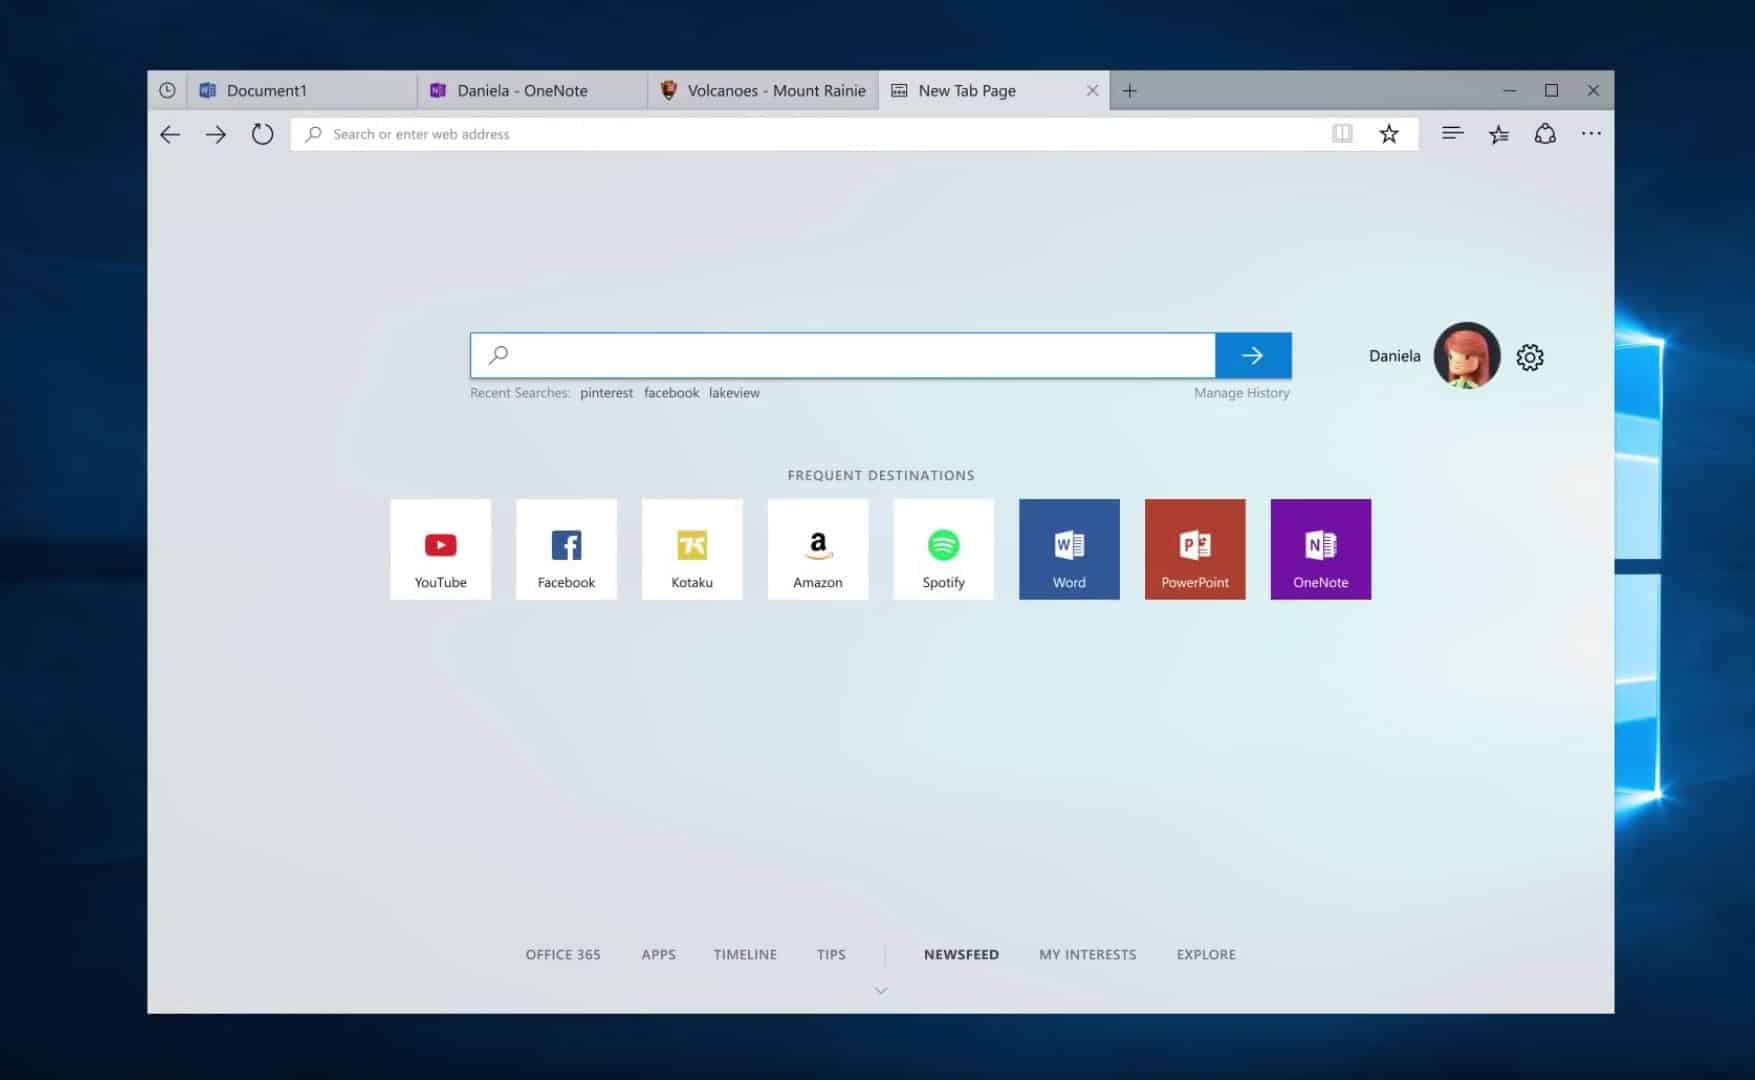1755x1080 pixels.
Task: Toggle reading view in the address bar
Action: pos(1343,133)
